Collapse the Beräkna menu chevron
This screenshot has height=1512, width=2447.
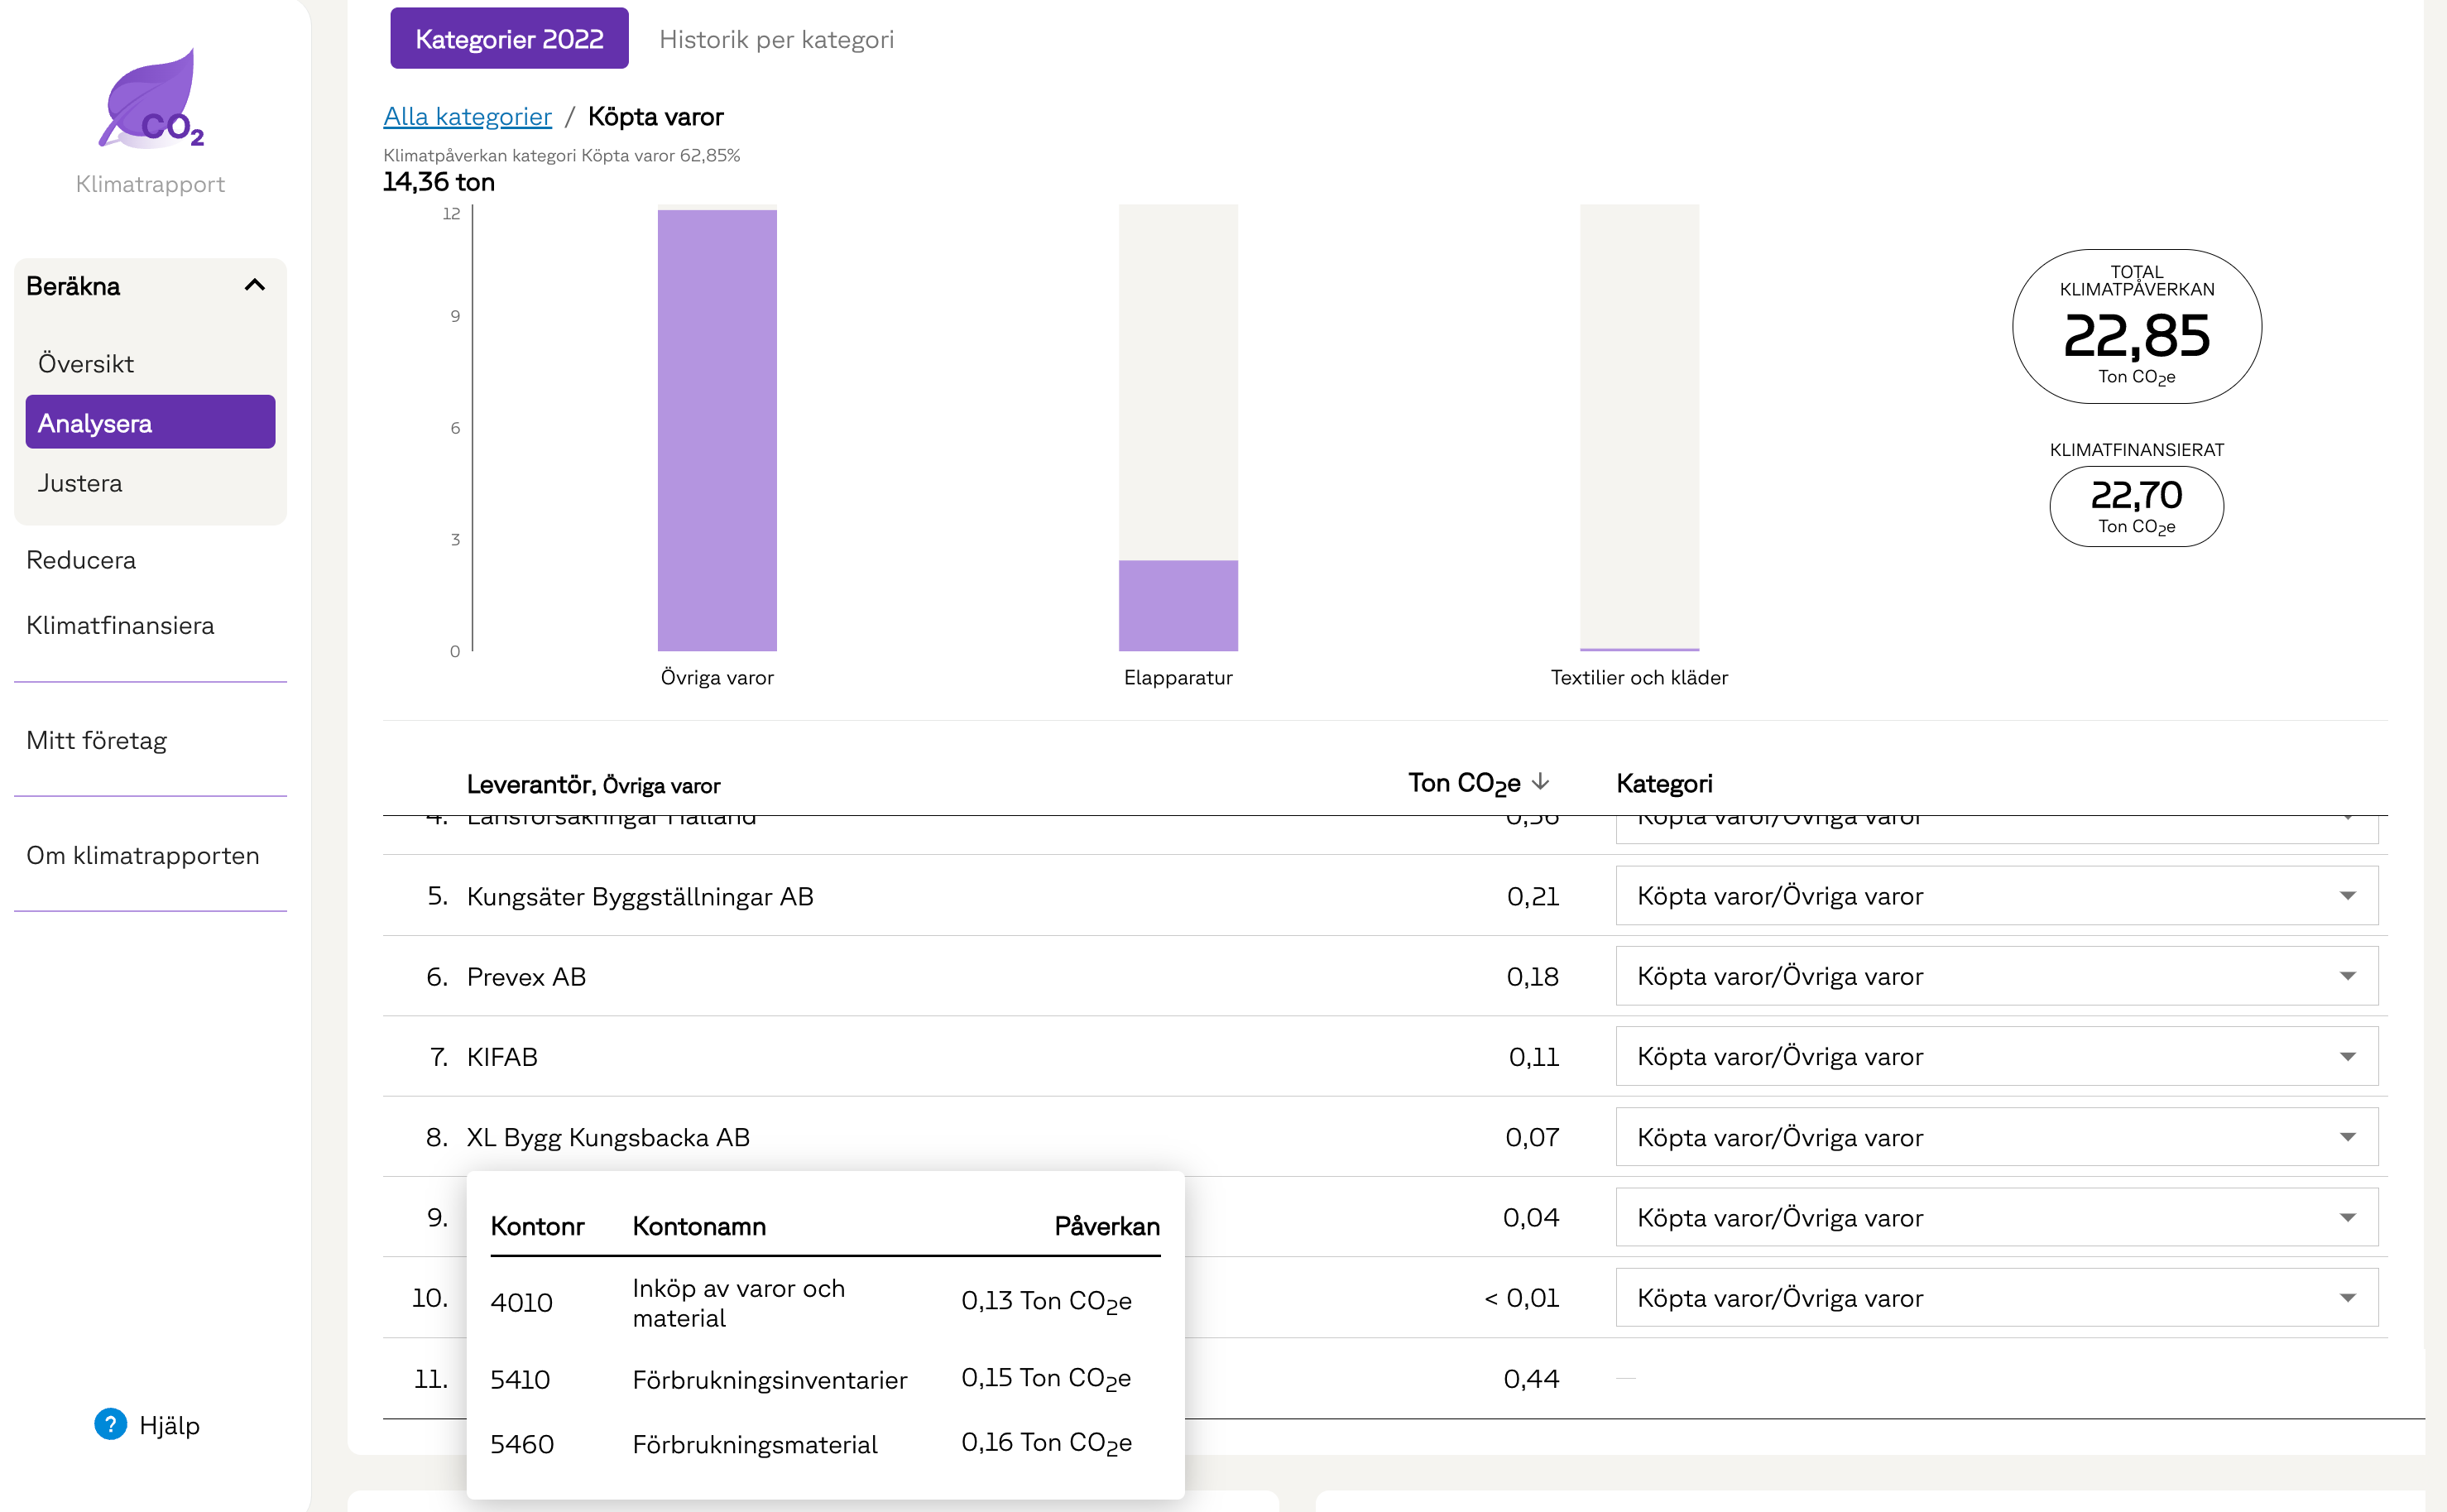(x=255, y=286)
